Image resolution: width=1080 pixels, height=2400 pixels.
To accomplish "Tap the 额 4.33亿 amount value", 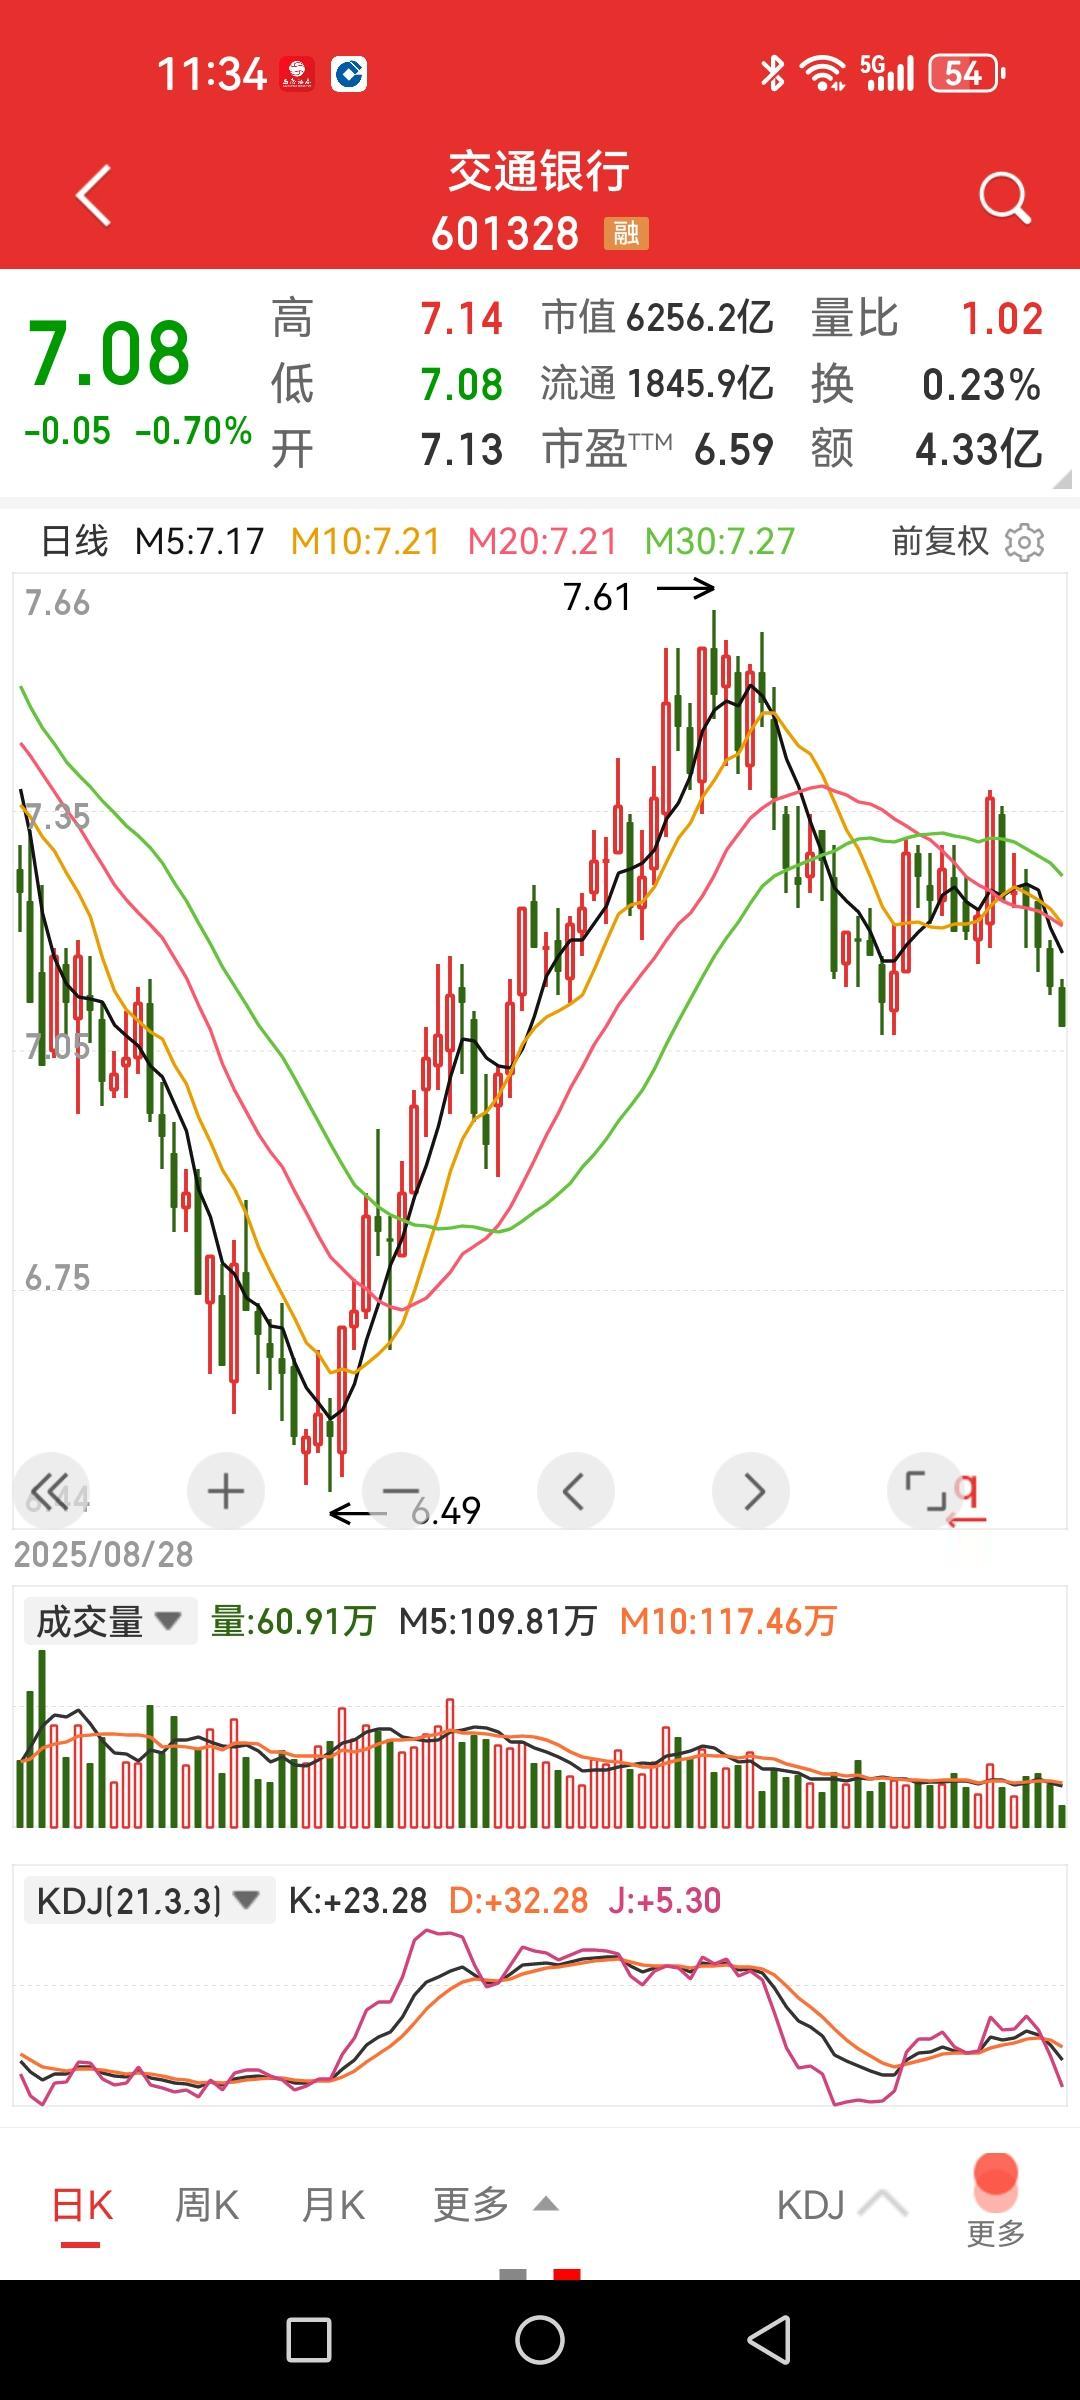I will (927, 449).
